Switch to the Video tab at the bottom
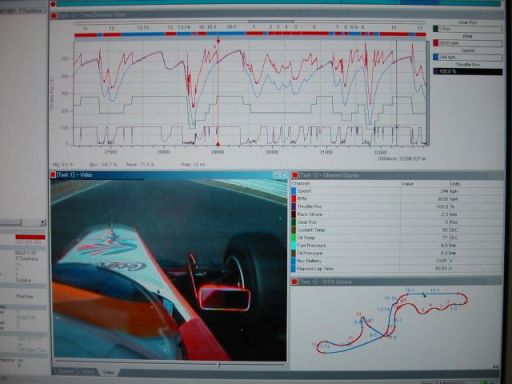This screenshot has height=384, width=512. pos(109,372)
